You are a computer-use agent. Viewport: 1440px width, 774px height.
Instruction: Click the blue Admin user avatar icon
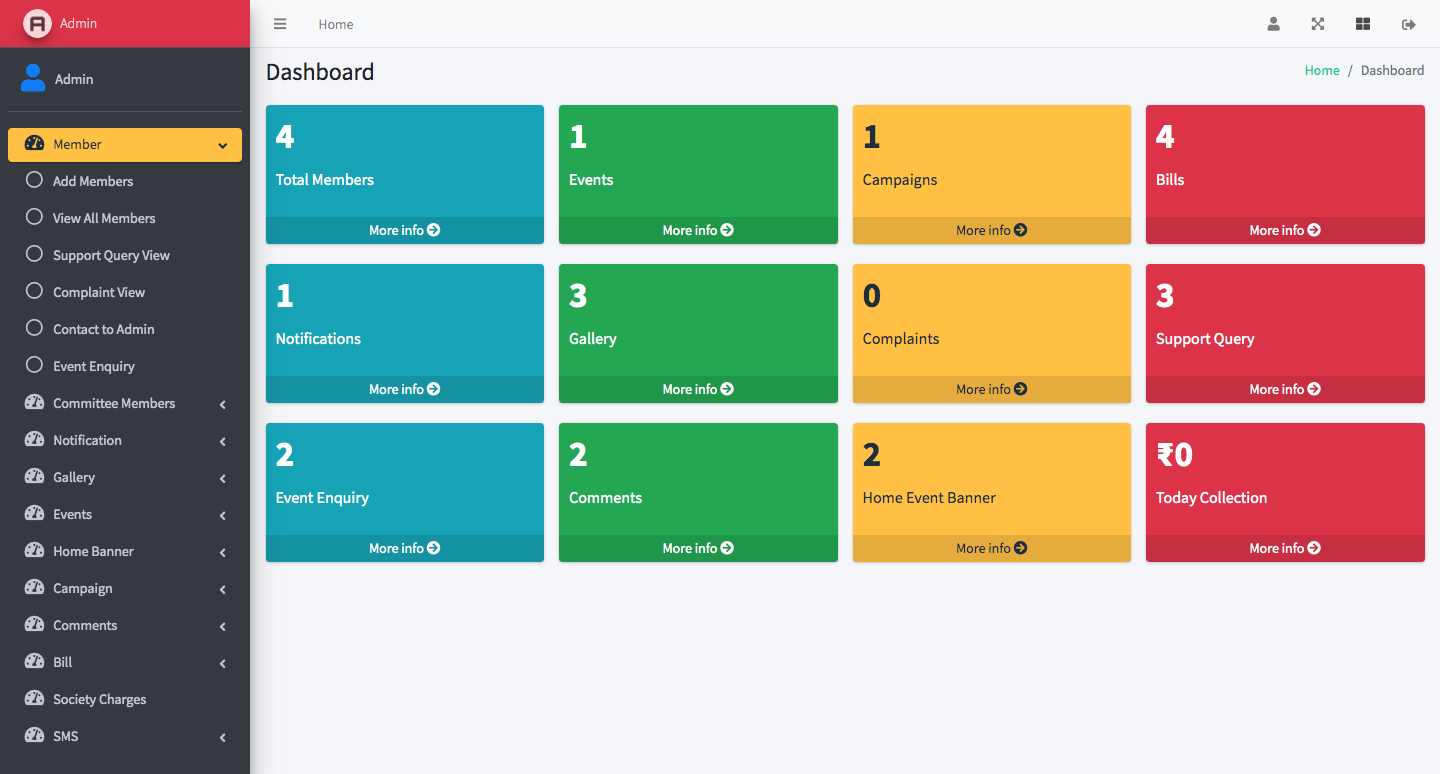(x=33, y=78)
